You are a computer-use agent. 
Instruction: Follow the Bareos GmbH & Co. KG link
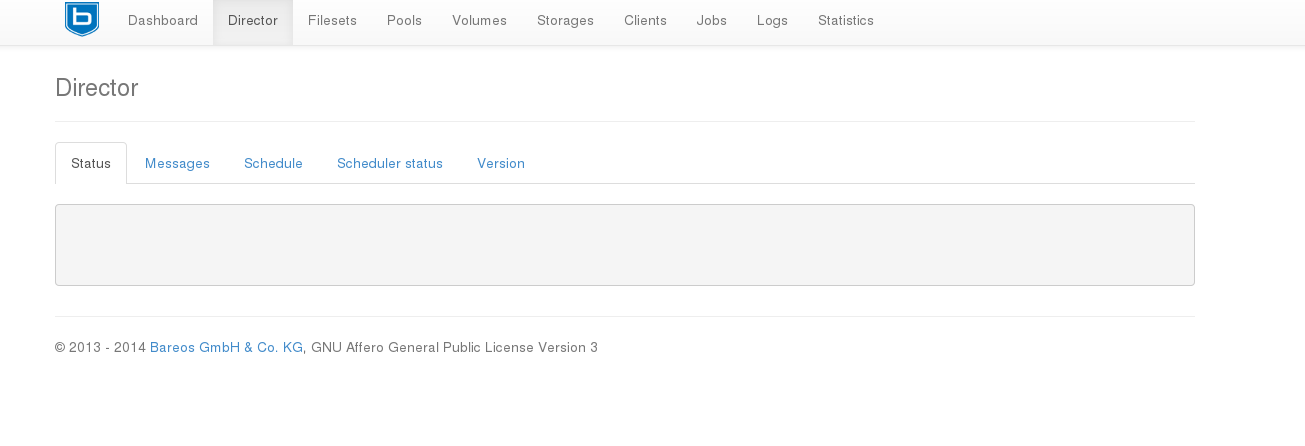[226, 348]
